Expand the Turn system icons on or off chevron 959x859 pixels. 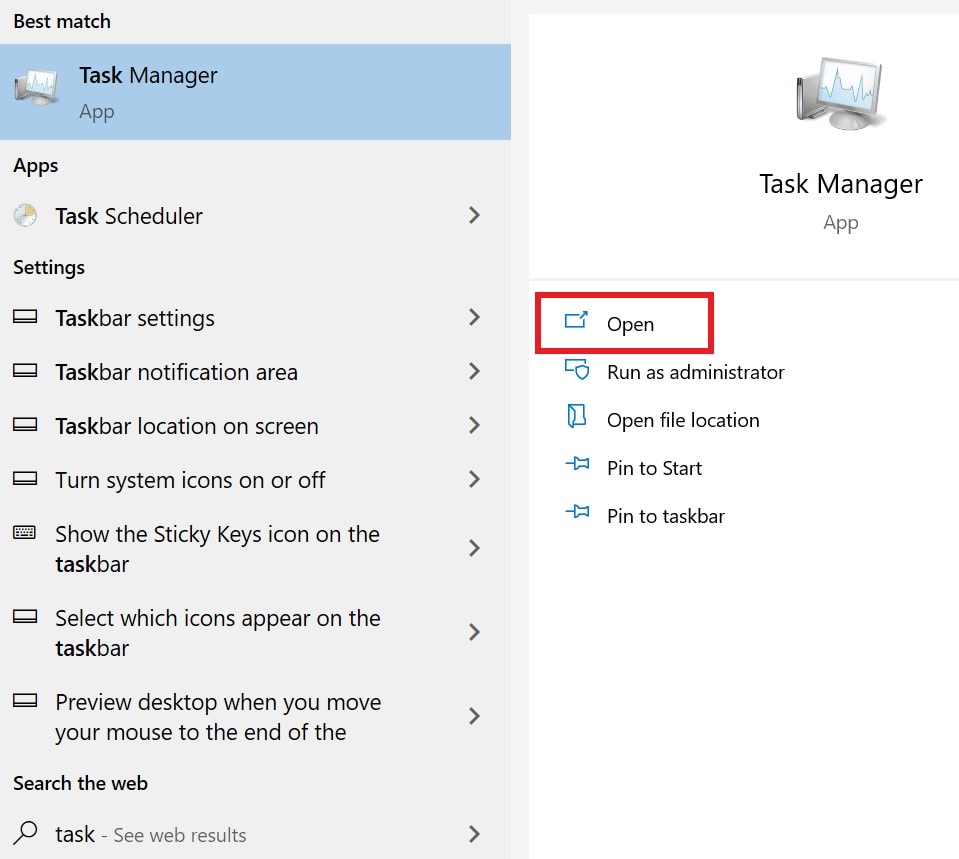(x=474, y=479)
